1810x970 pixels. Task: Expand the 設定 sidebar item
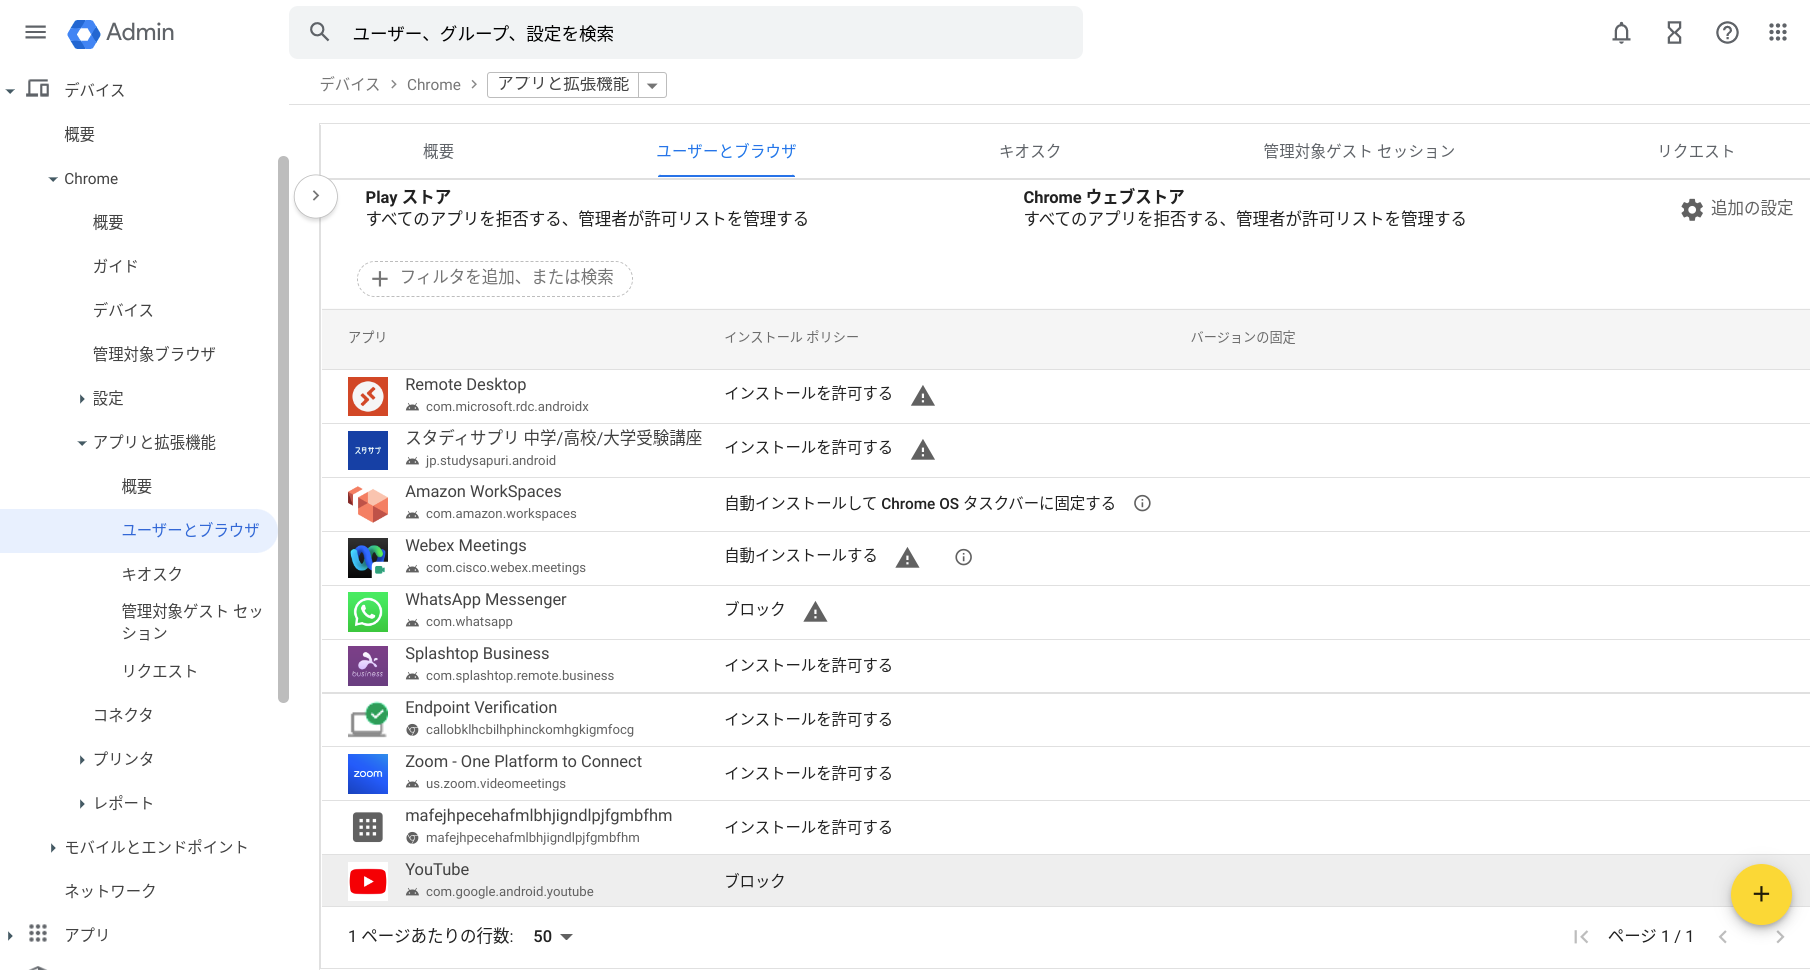(x=81, y=399)
